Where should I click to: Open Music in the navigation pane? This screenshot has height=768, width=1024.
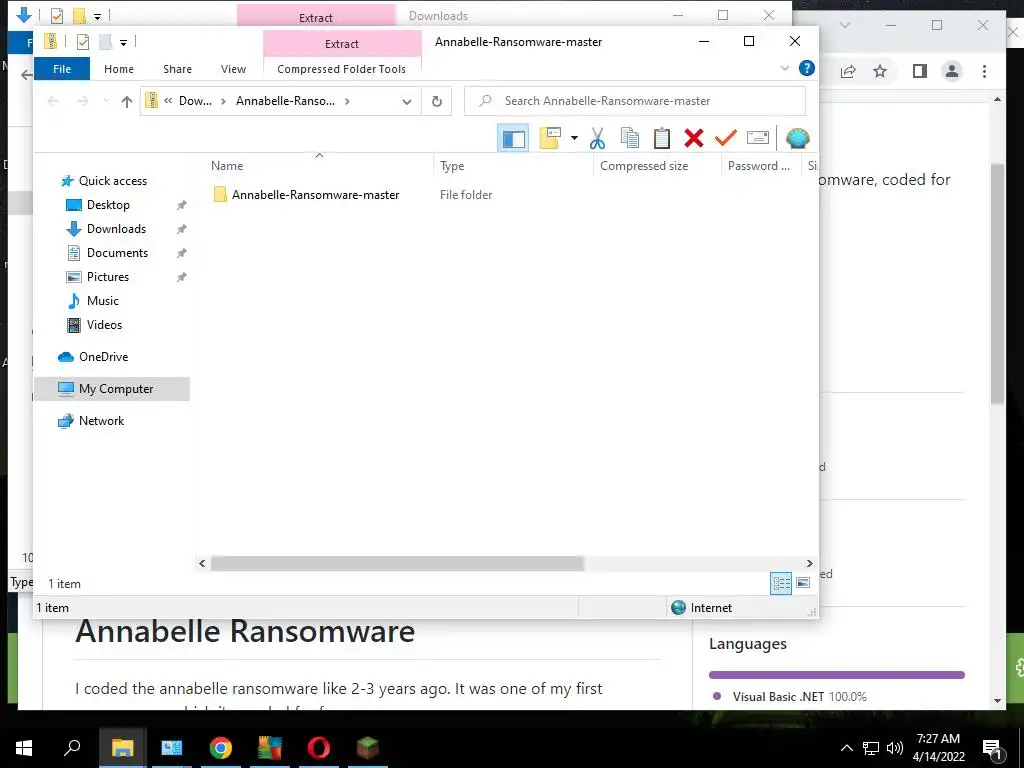click(x=103, y=301)
